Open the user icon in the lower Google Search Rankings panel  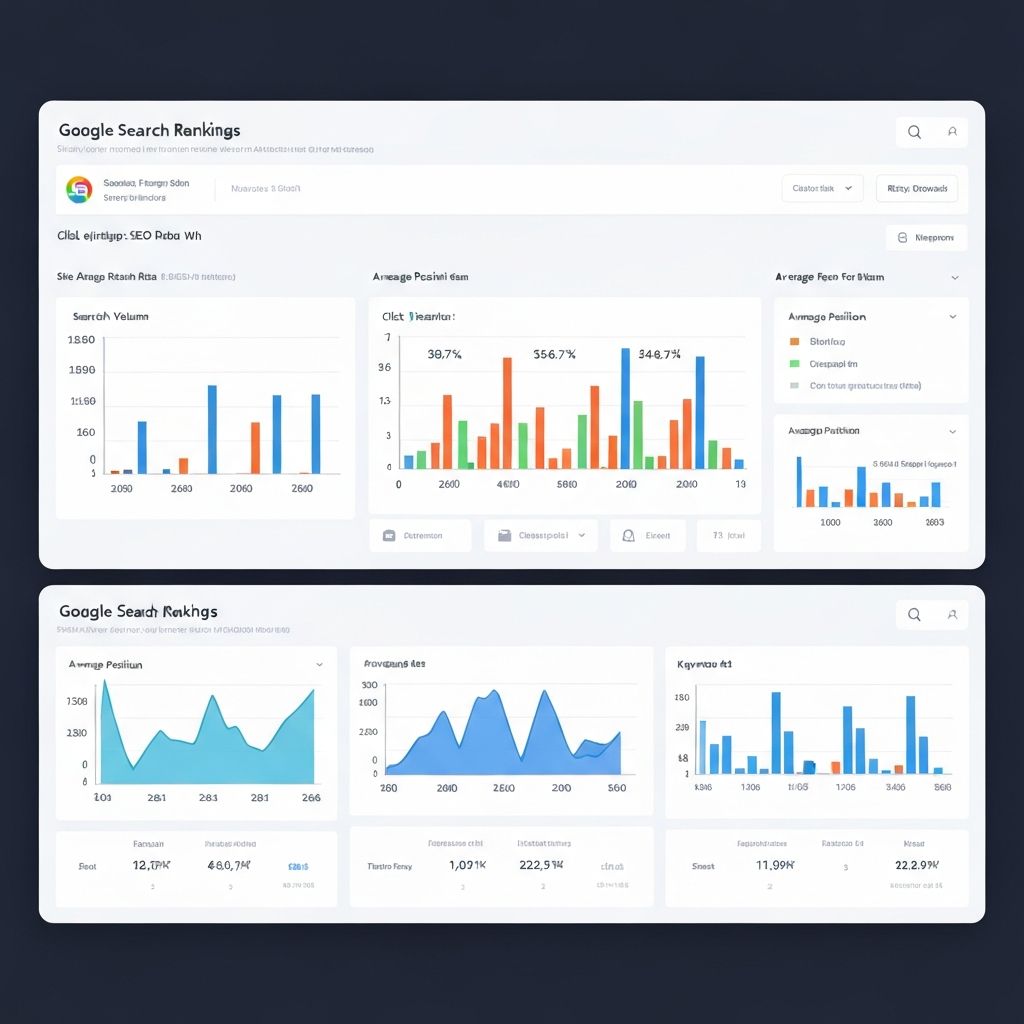point(952,615)
